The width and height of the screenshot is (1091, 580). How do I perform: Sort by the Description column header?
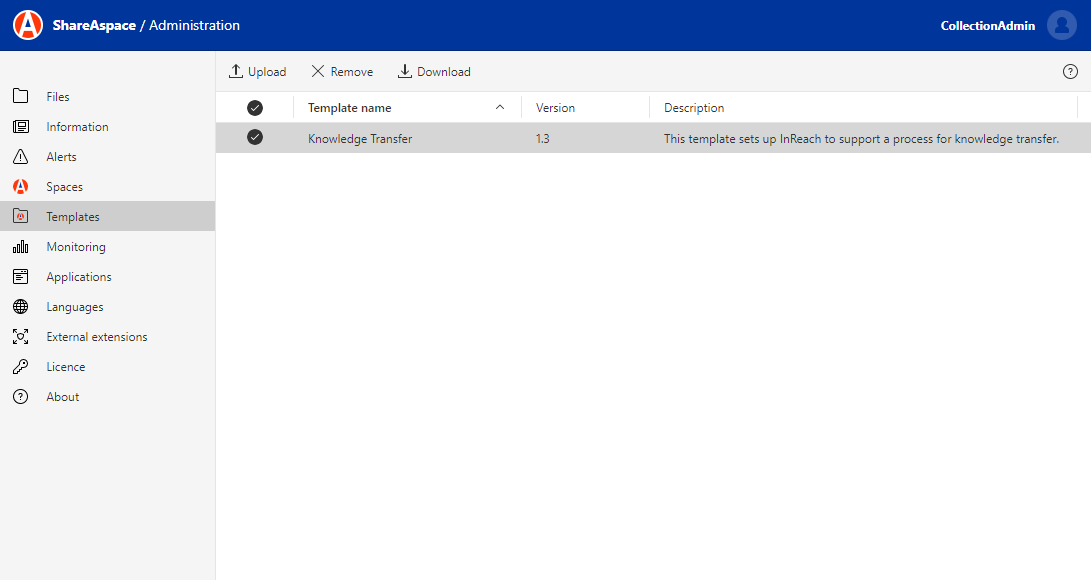tap(694, 108)
